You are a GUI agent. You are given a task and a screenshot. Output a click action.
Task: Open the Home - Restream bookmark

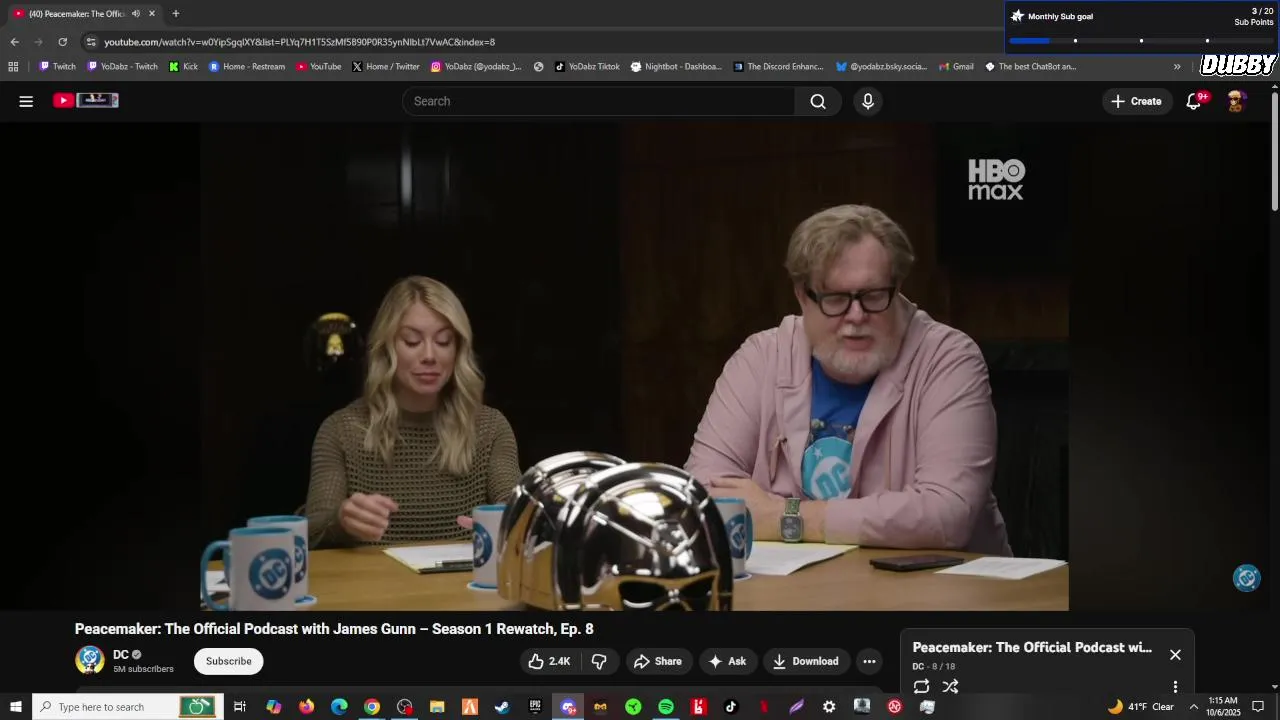pyautogui.click(x=246, y=67)
